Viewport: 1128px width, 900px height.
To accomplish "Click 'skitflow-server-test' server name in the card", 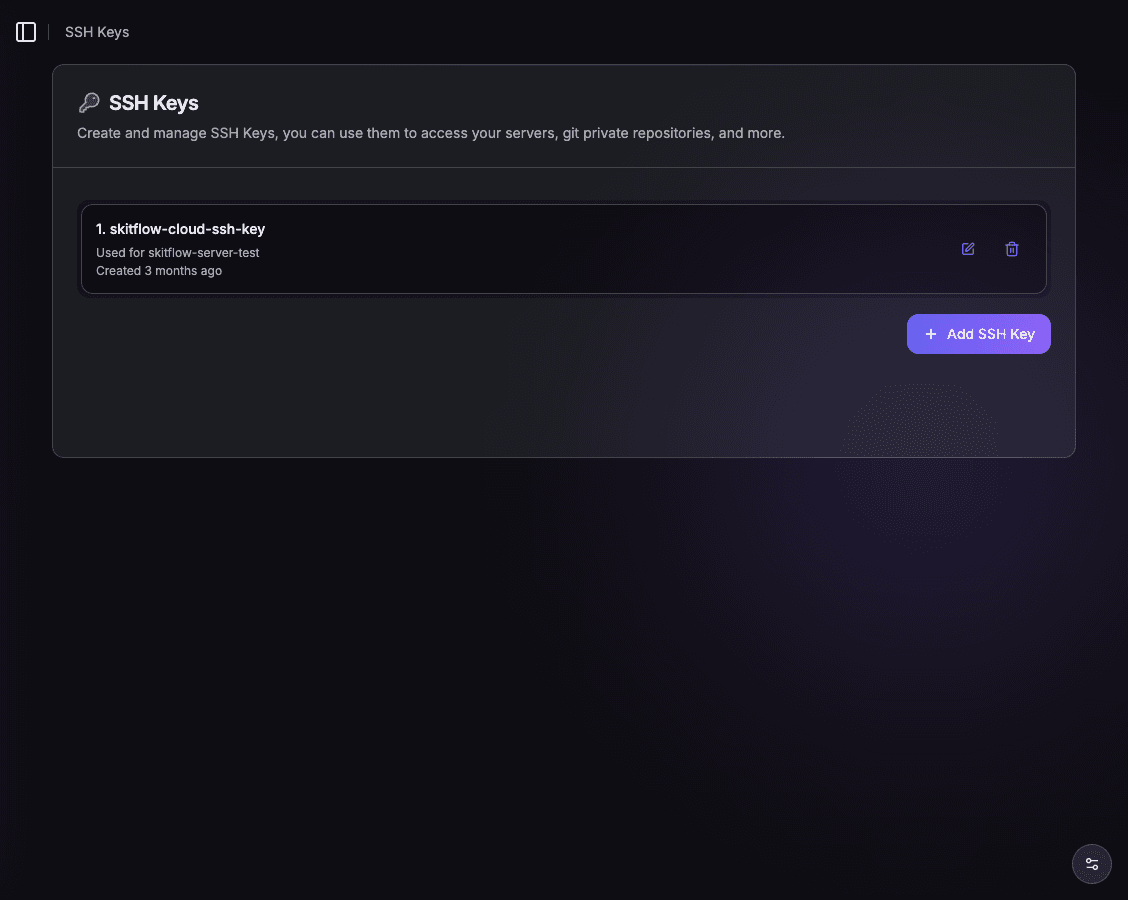I will 204,253.
